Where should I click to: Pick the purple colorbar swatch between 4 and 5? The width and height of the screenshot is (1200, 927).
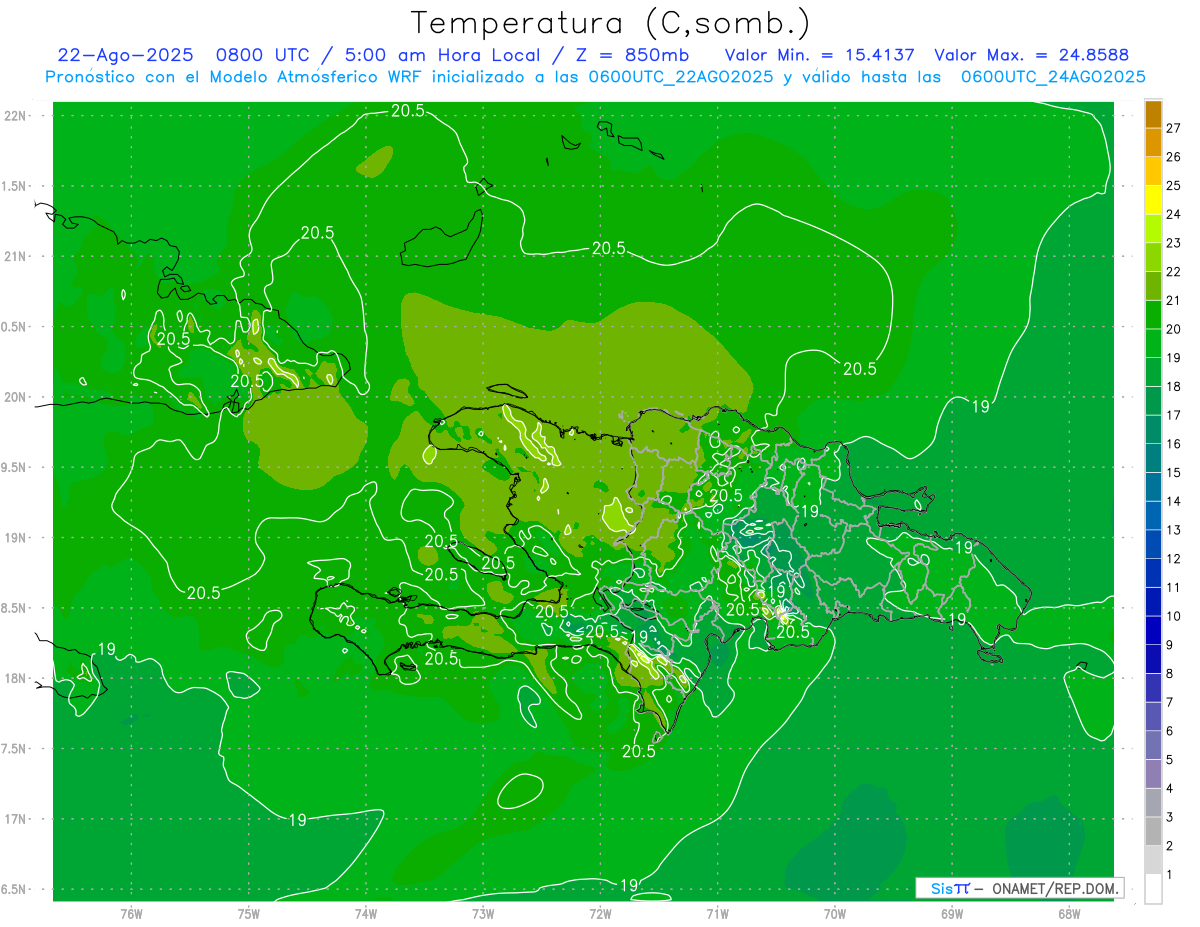(x=1153, y=774)
